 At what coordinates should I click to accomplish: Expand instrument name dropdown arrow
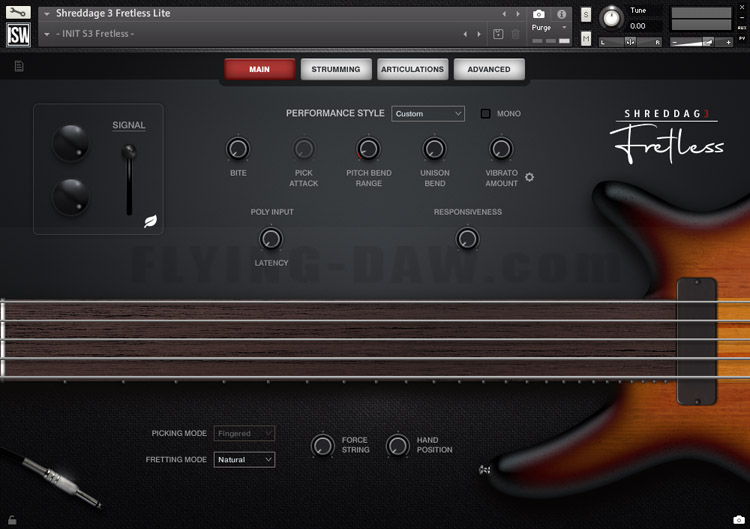[x=47, y=14]
